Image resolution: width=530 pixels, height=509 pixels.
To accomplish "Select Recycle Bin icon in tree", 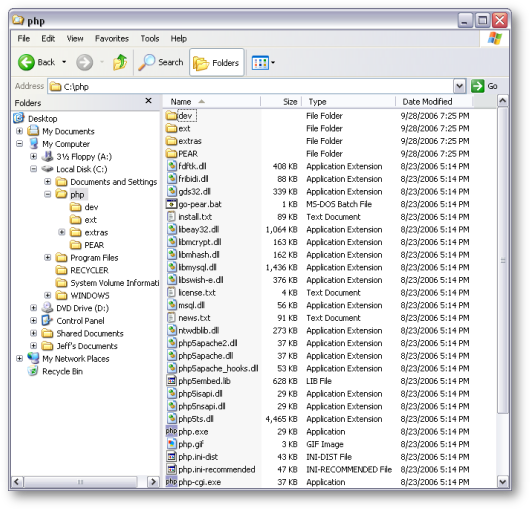I will click(33, 371).
